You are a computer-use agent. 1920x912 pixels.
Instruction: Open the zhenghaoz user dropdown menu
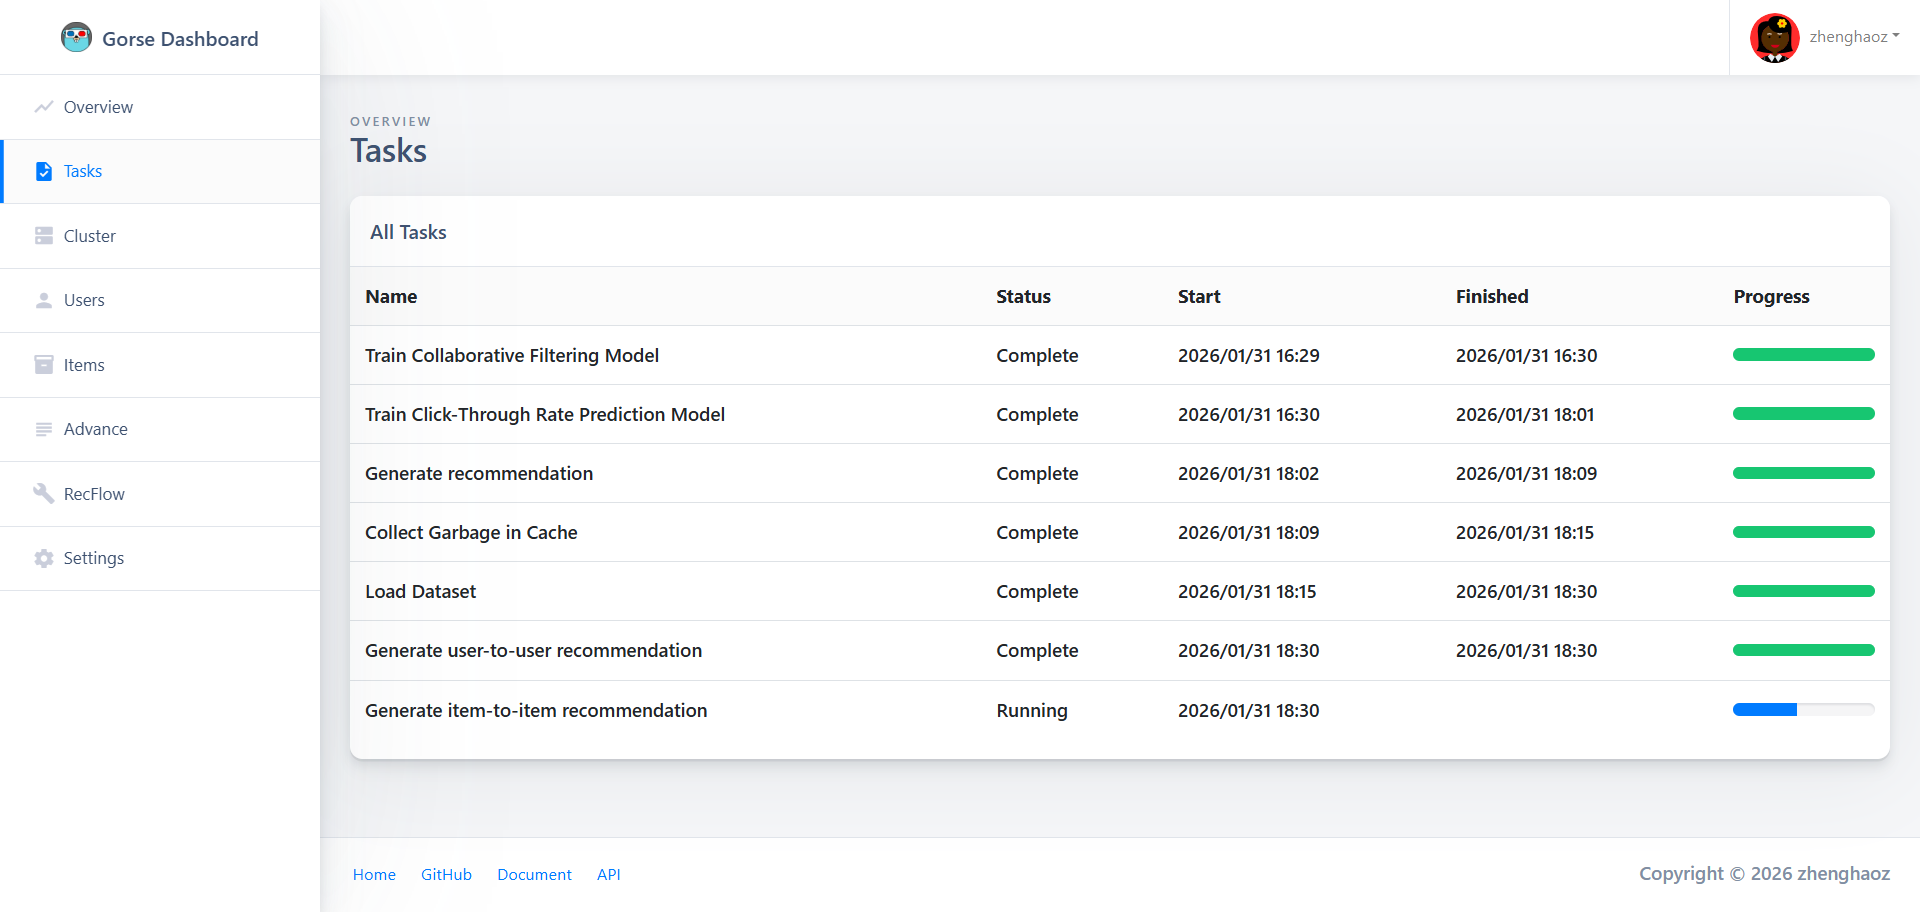click(x=1853, y=37)
